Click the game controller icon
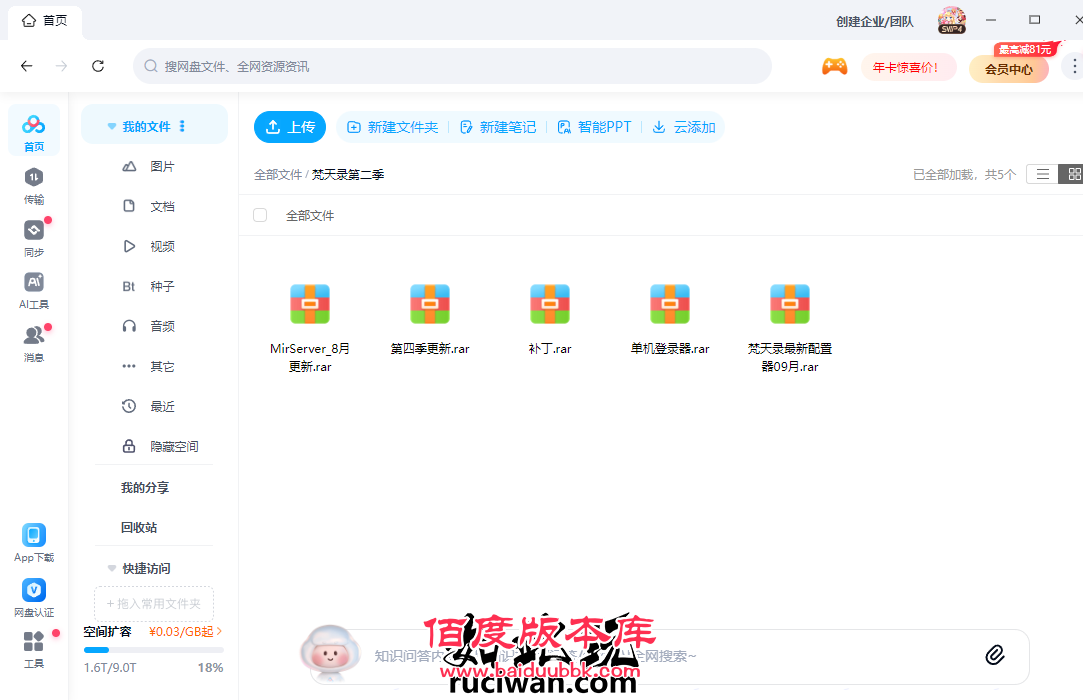 pos(834,67)
